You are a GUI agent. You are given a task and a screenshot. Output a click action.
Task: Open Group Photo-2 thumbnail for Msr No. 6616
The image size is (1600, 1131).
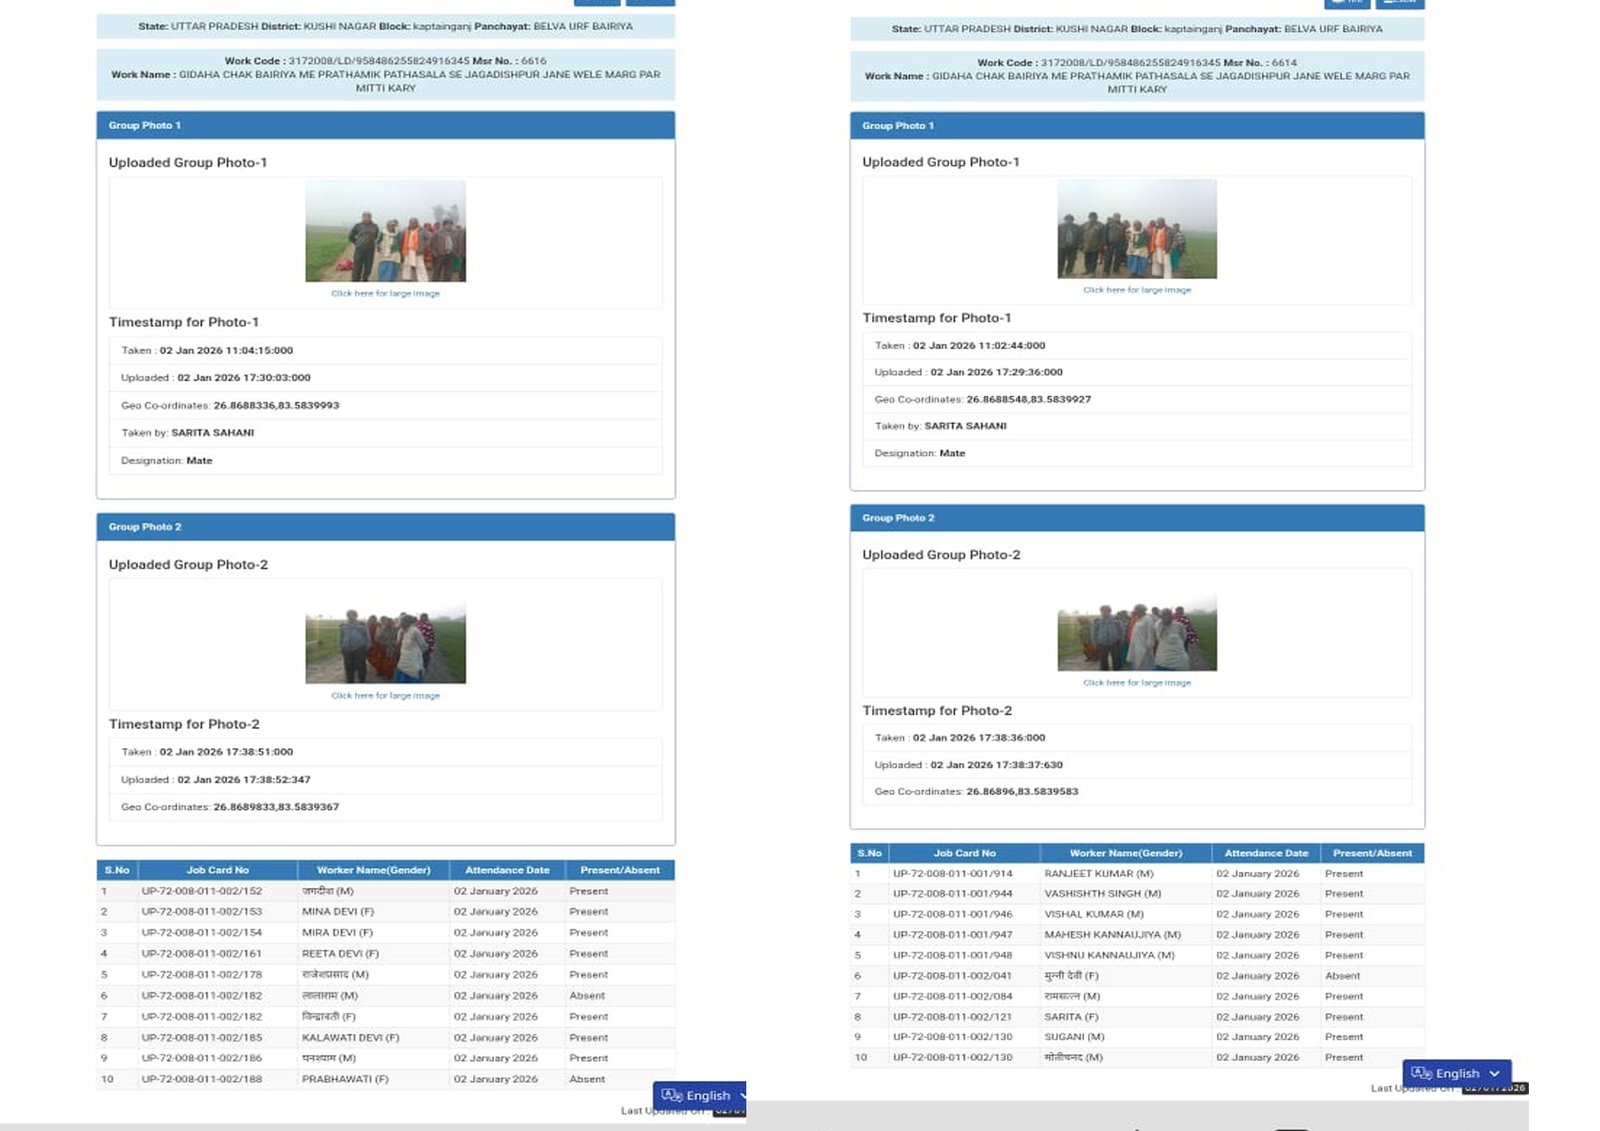pos(385,645)
